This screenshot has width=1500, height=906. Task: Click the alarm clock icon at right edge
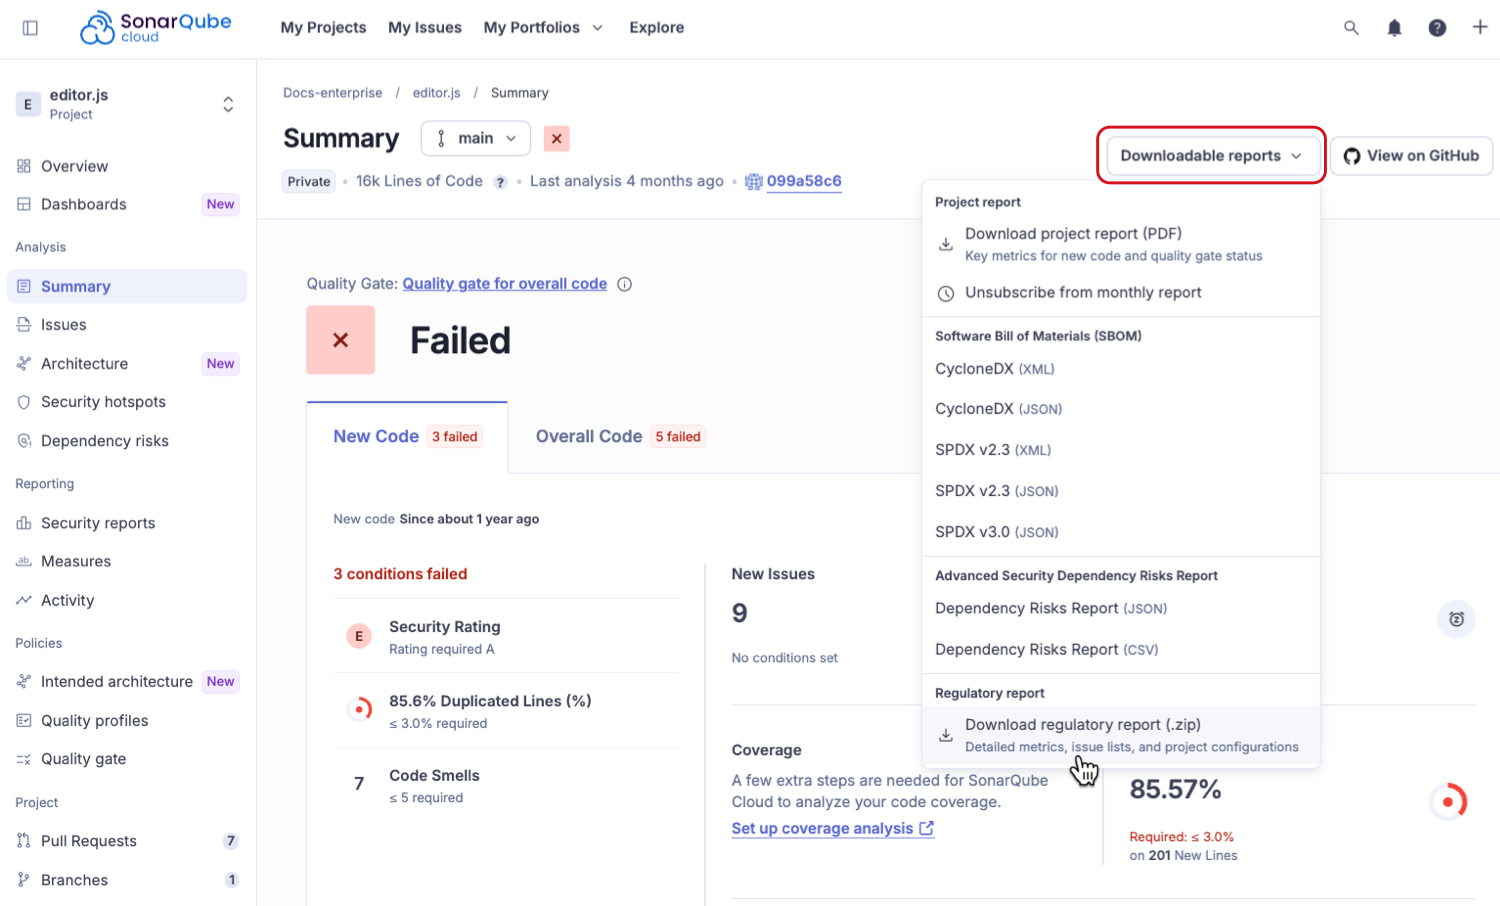click(x=1456, y=619)
